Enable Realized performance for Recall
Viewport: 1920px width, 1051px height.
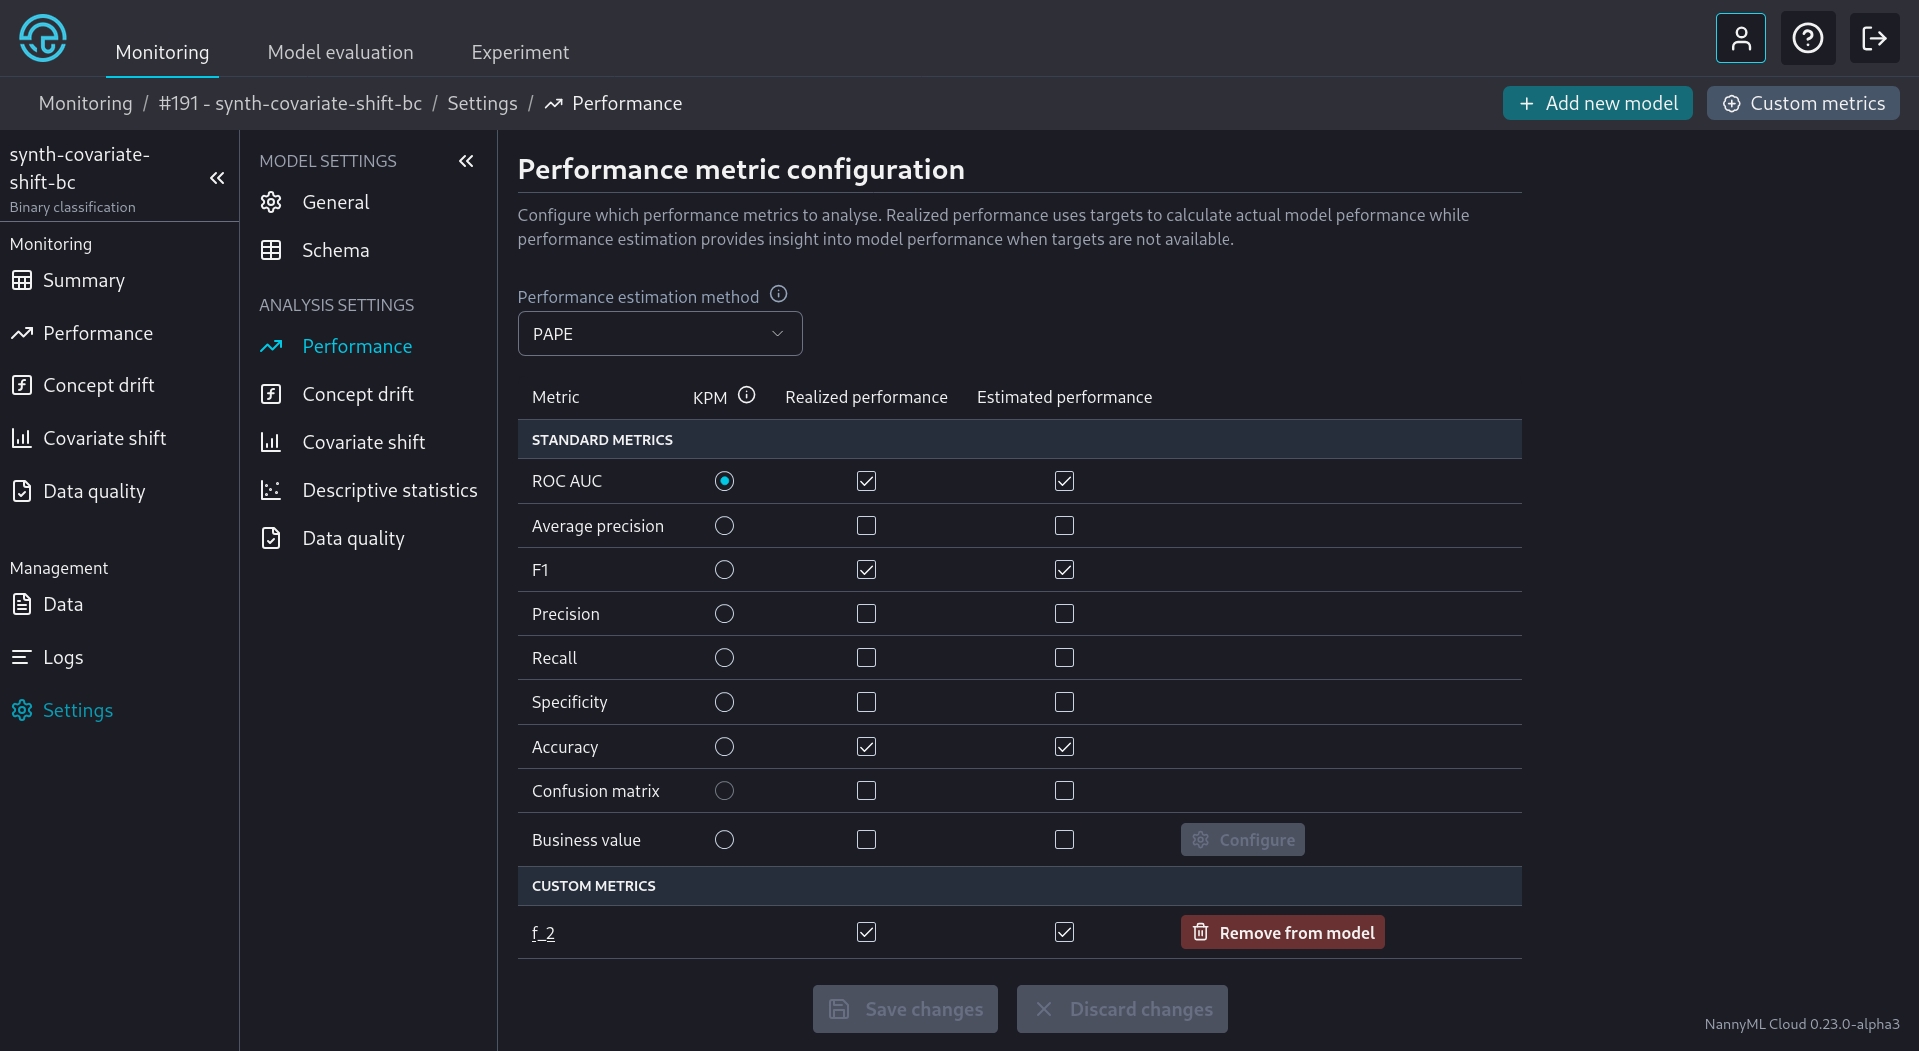866,658
